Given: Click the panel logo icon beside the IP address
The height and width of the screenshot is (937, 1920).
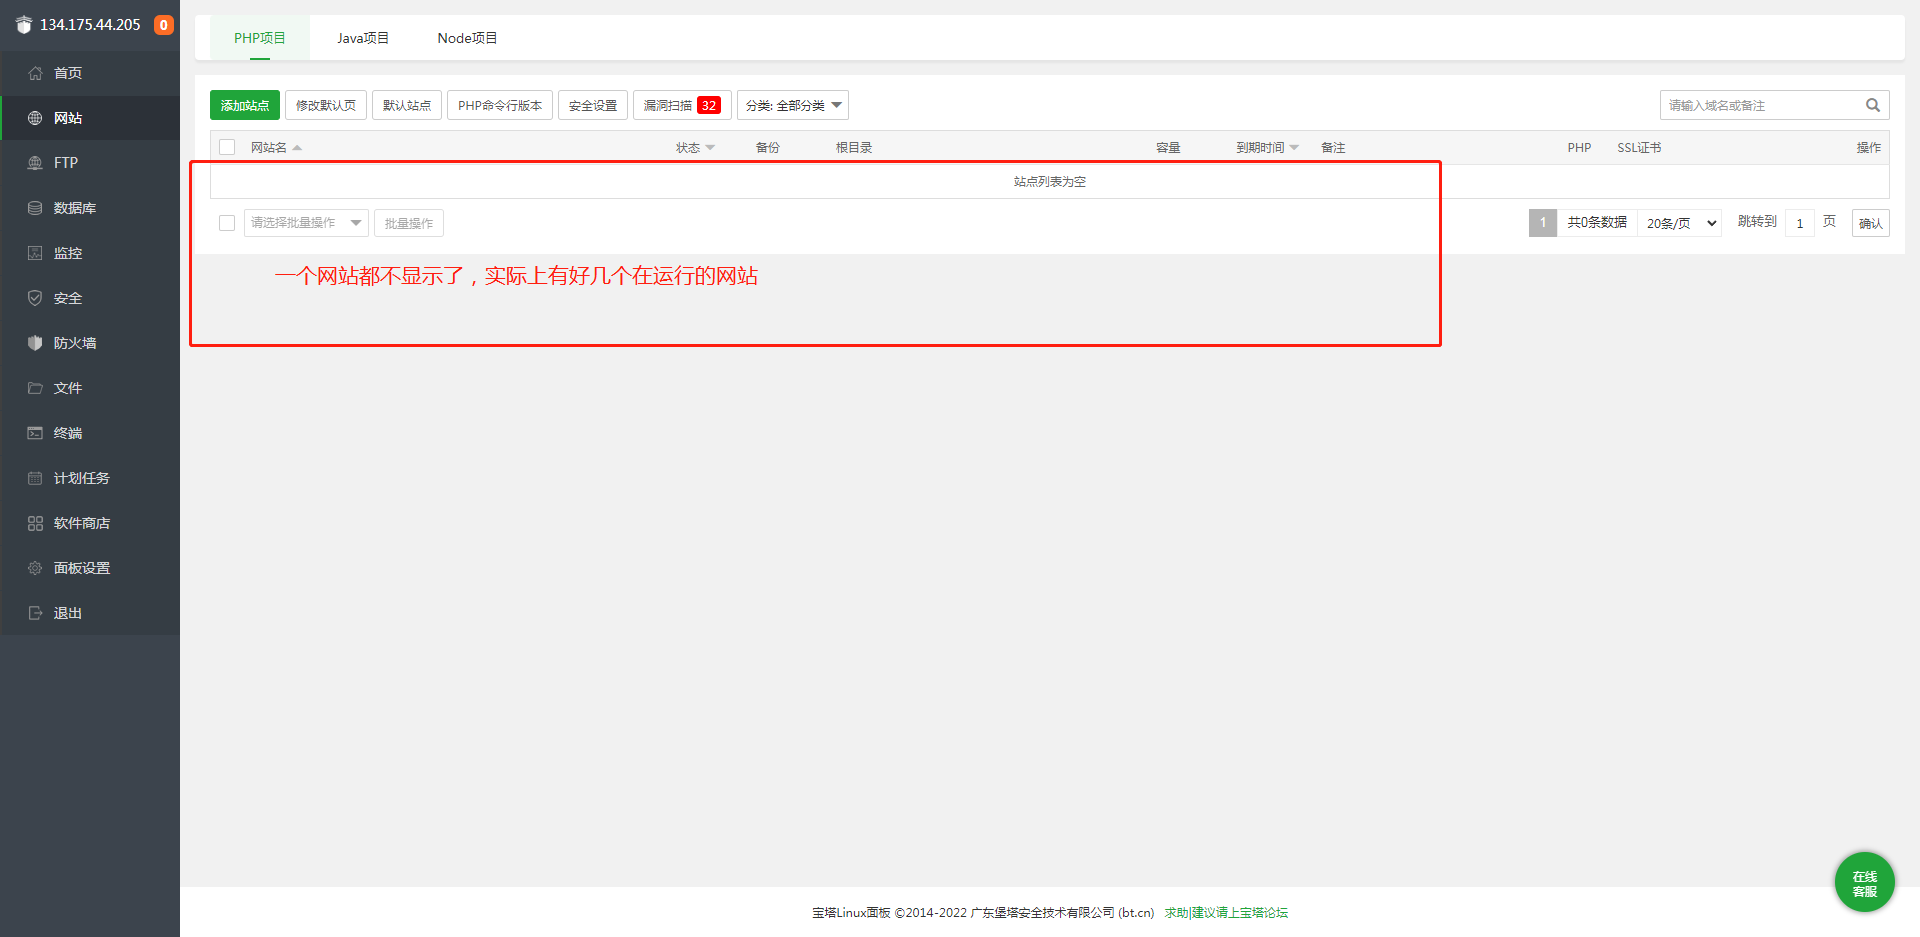Looking at the screenshot, I should click(x=24, y=25).
